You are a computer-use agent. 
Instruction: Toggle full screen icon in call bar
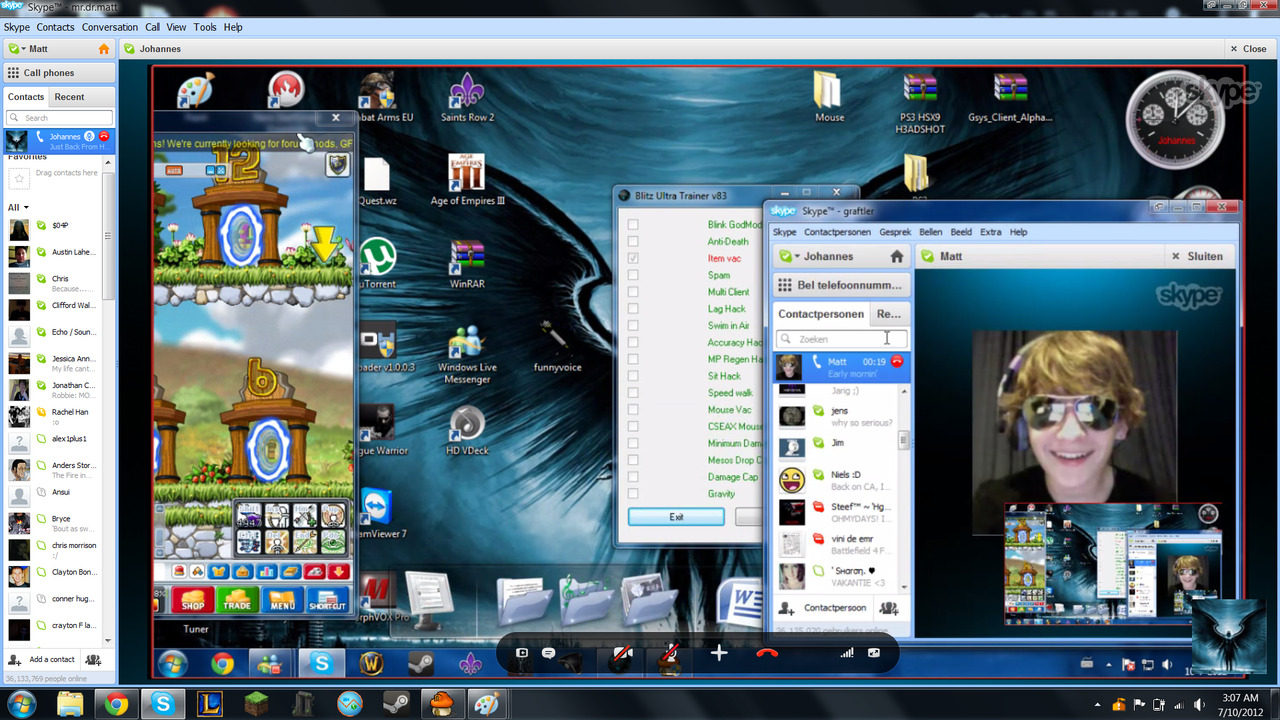click(x=874, y=653)
